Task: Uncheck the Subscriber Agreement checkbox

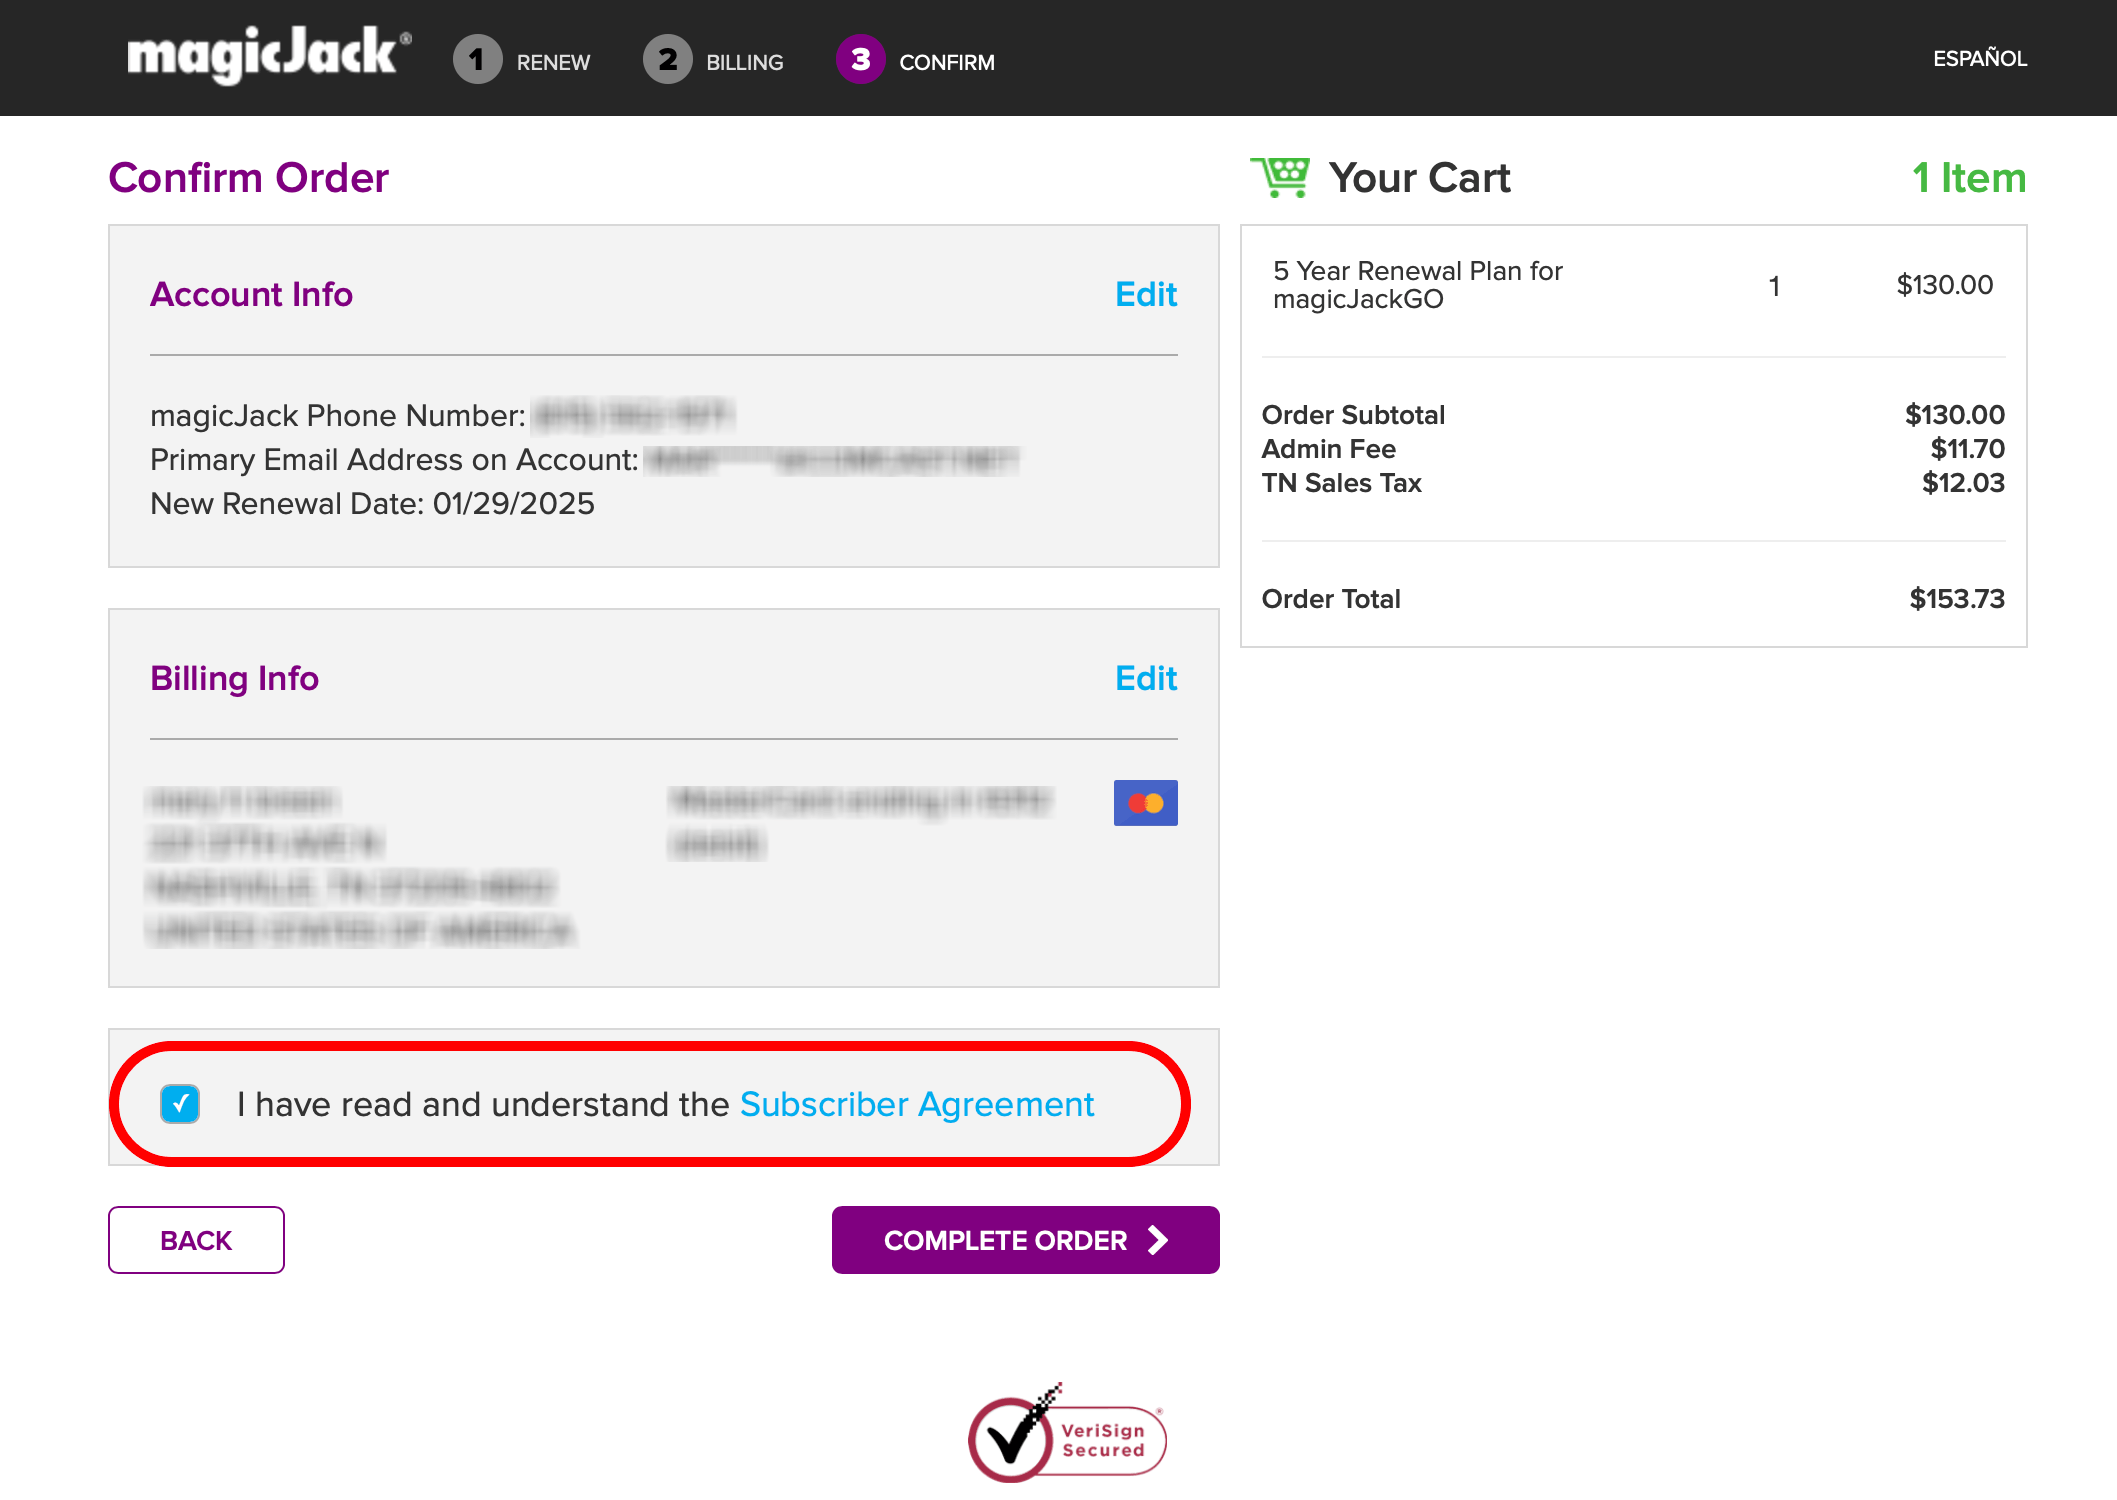Action: coord(180,1104)
